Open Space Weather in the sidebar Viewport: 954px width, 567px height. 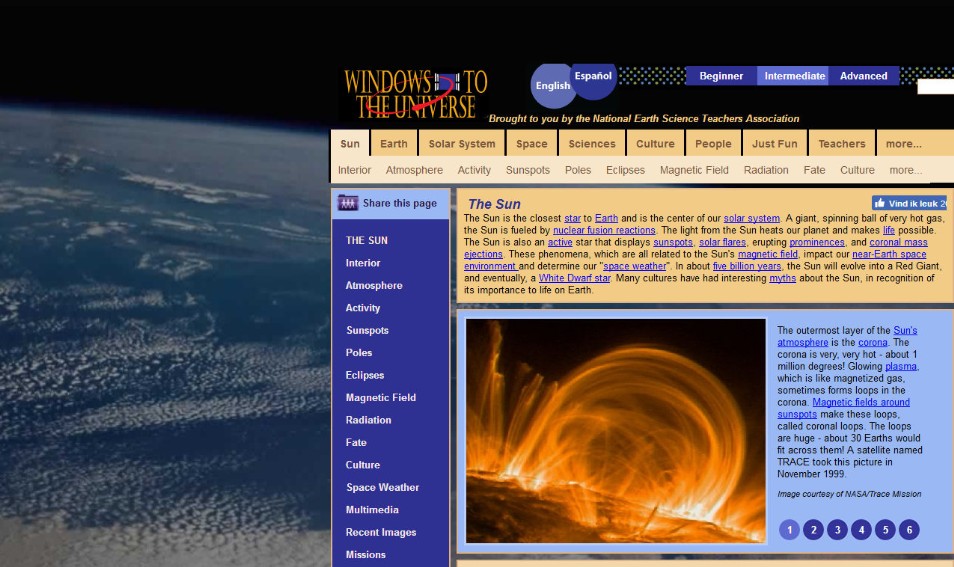tap(382, 487)
